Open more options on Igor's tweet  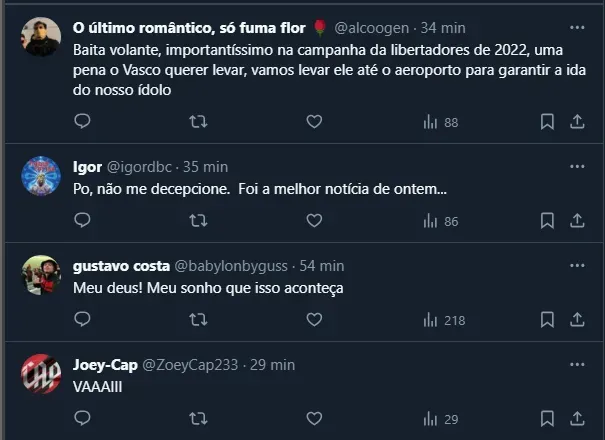pos(577,166)
